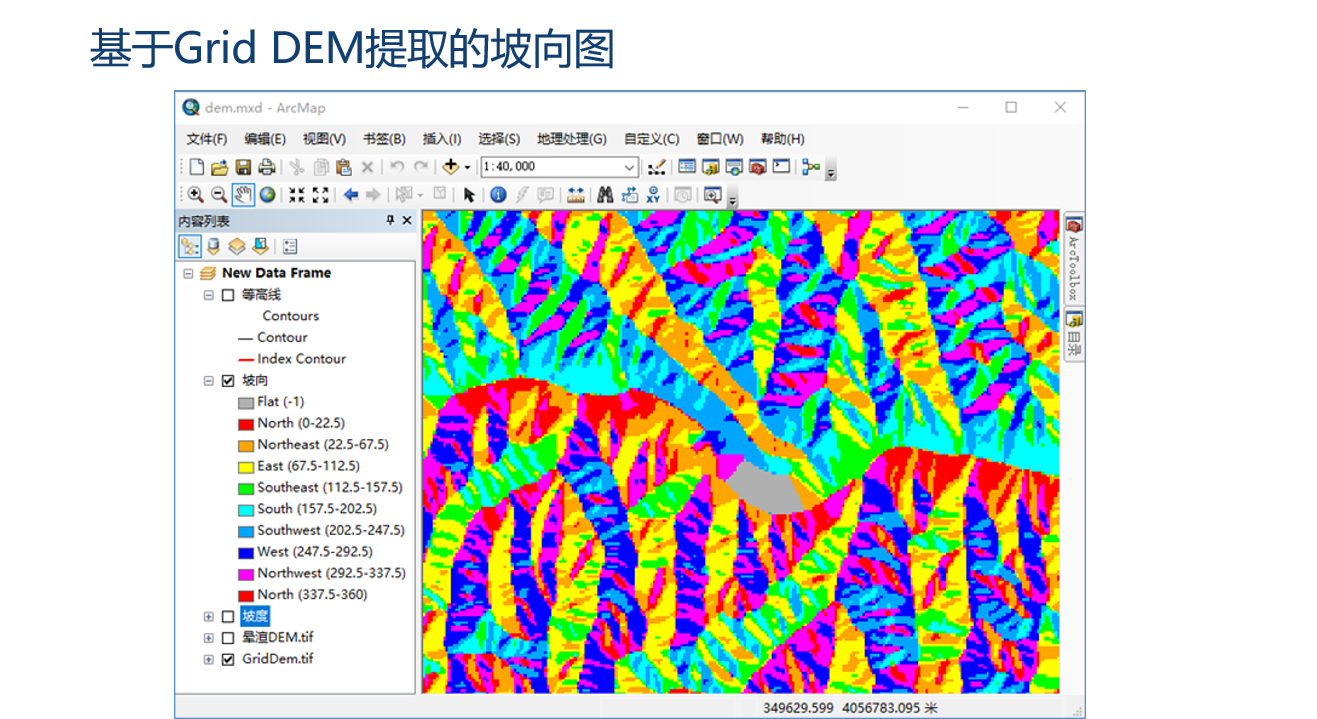Screen dimensions: 1317x719
Task: Close the 内容列表 panel
Action: pyautogui.click(x=407, y=221)
